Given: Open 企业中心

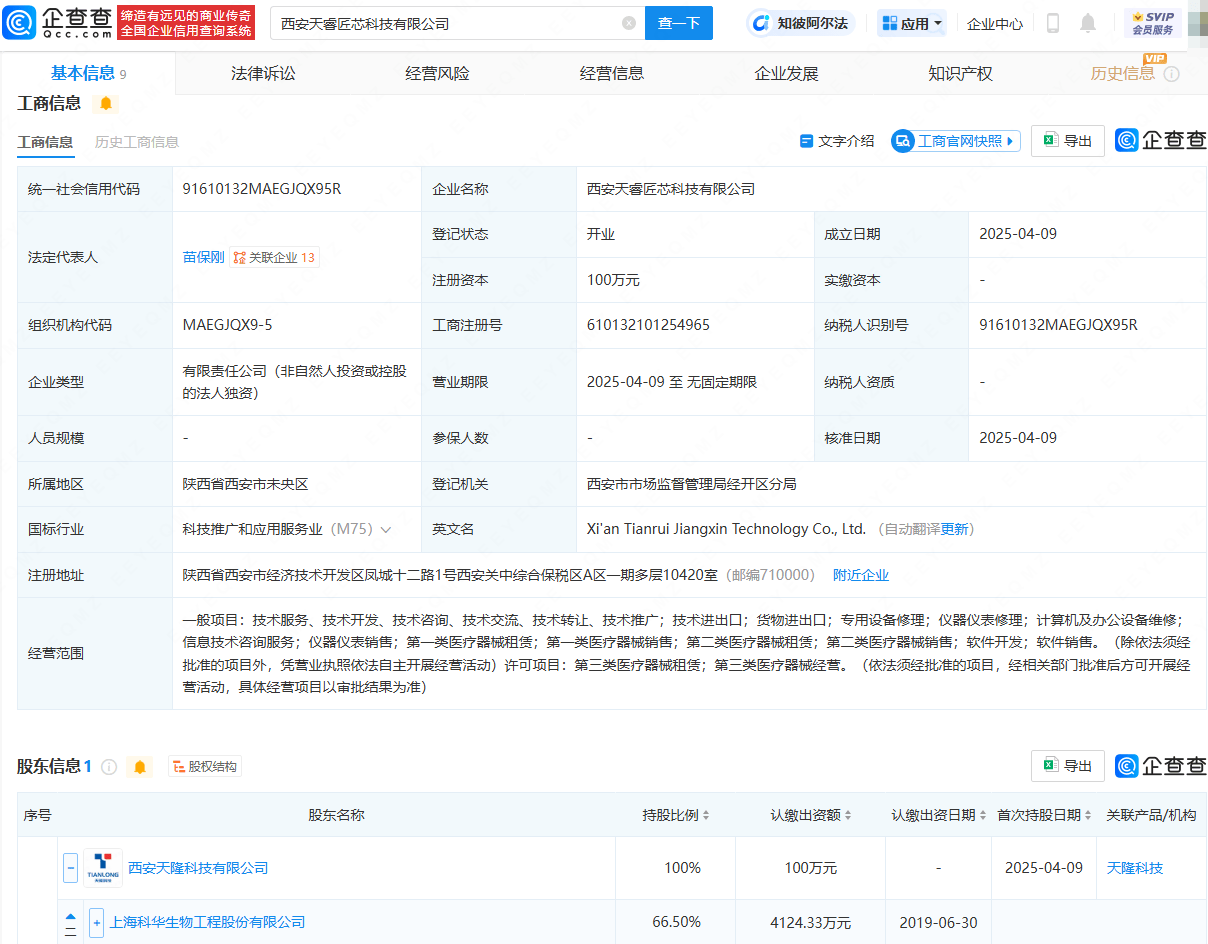Looking at the screenshot, I should click(995, 23).
